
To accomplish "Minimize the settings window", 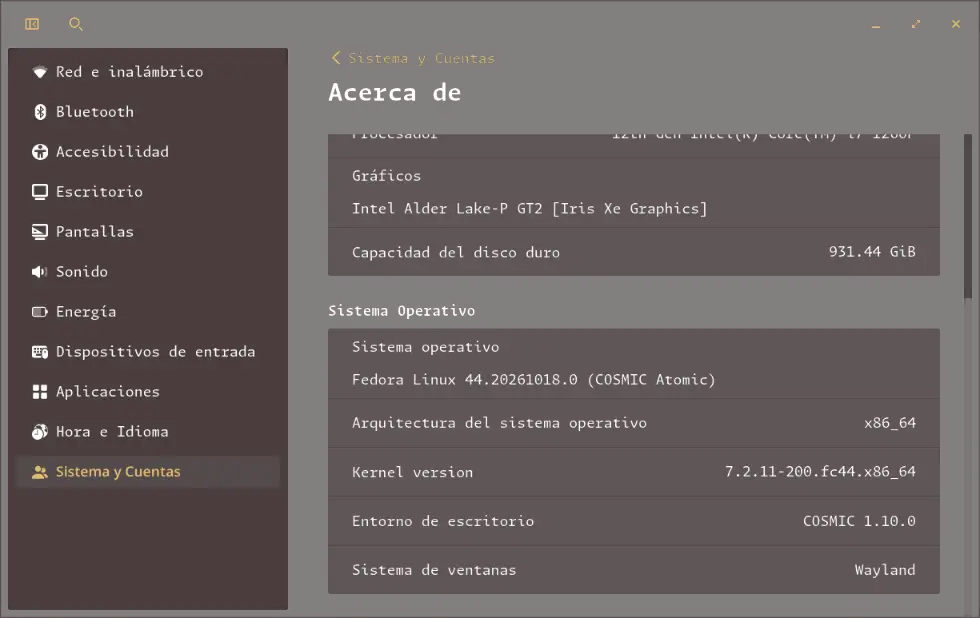I will [x=876, y=24].
